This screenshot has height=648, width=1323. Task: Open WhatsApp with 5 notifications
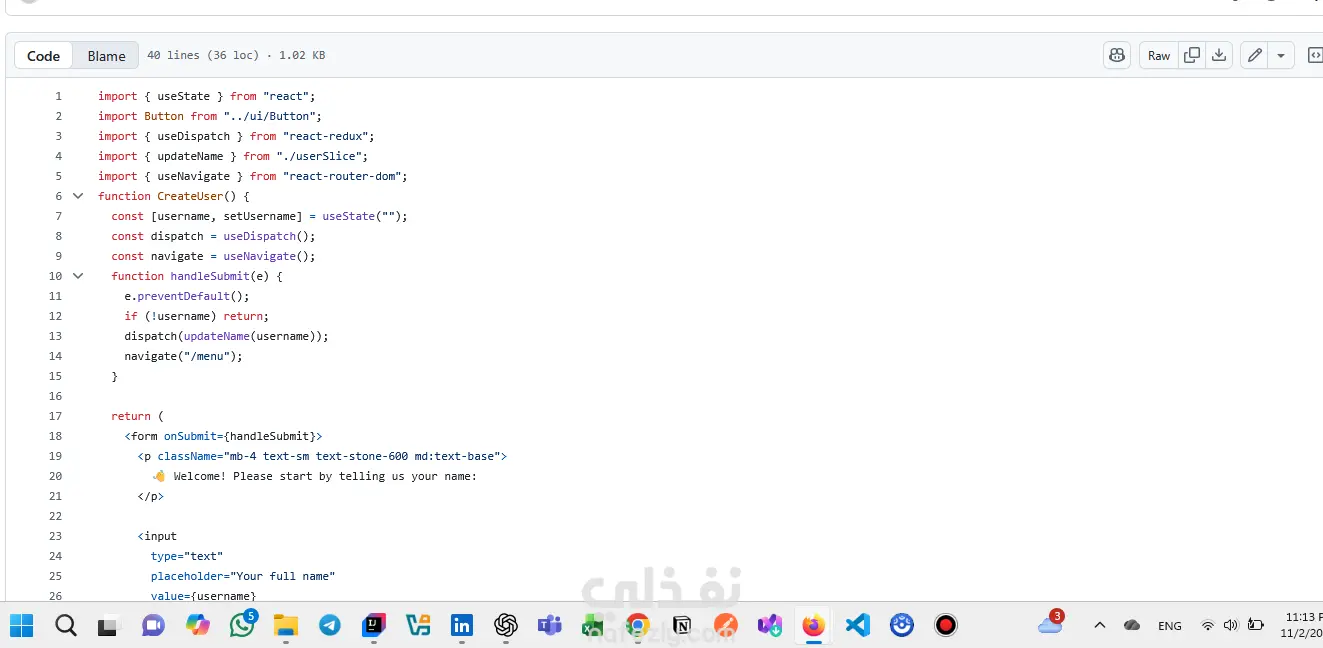pyautogui.click(x=243, y=625)
